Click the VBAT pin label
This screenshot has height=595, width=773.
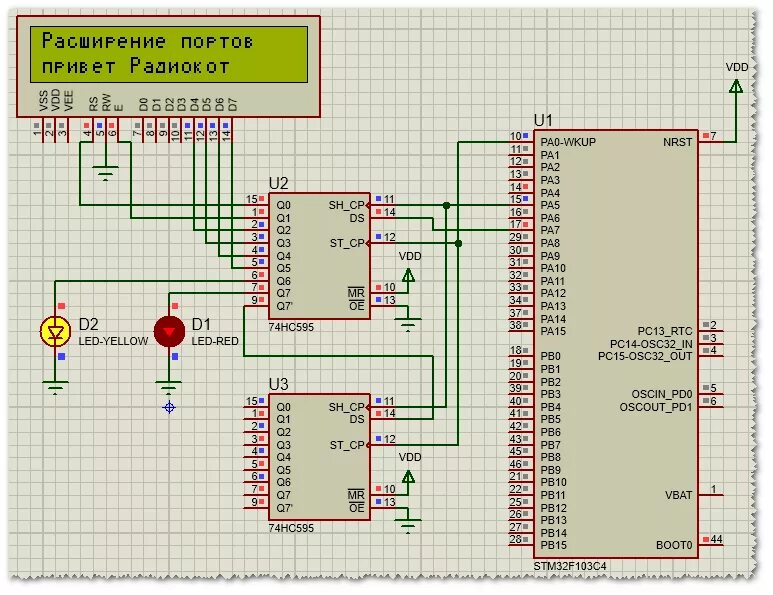(678, 495)
